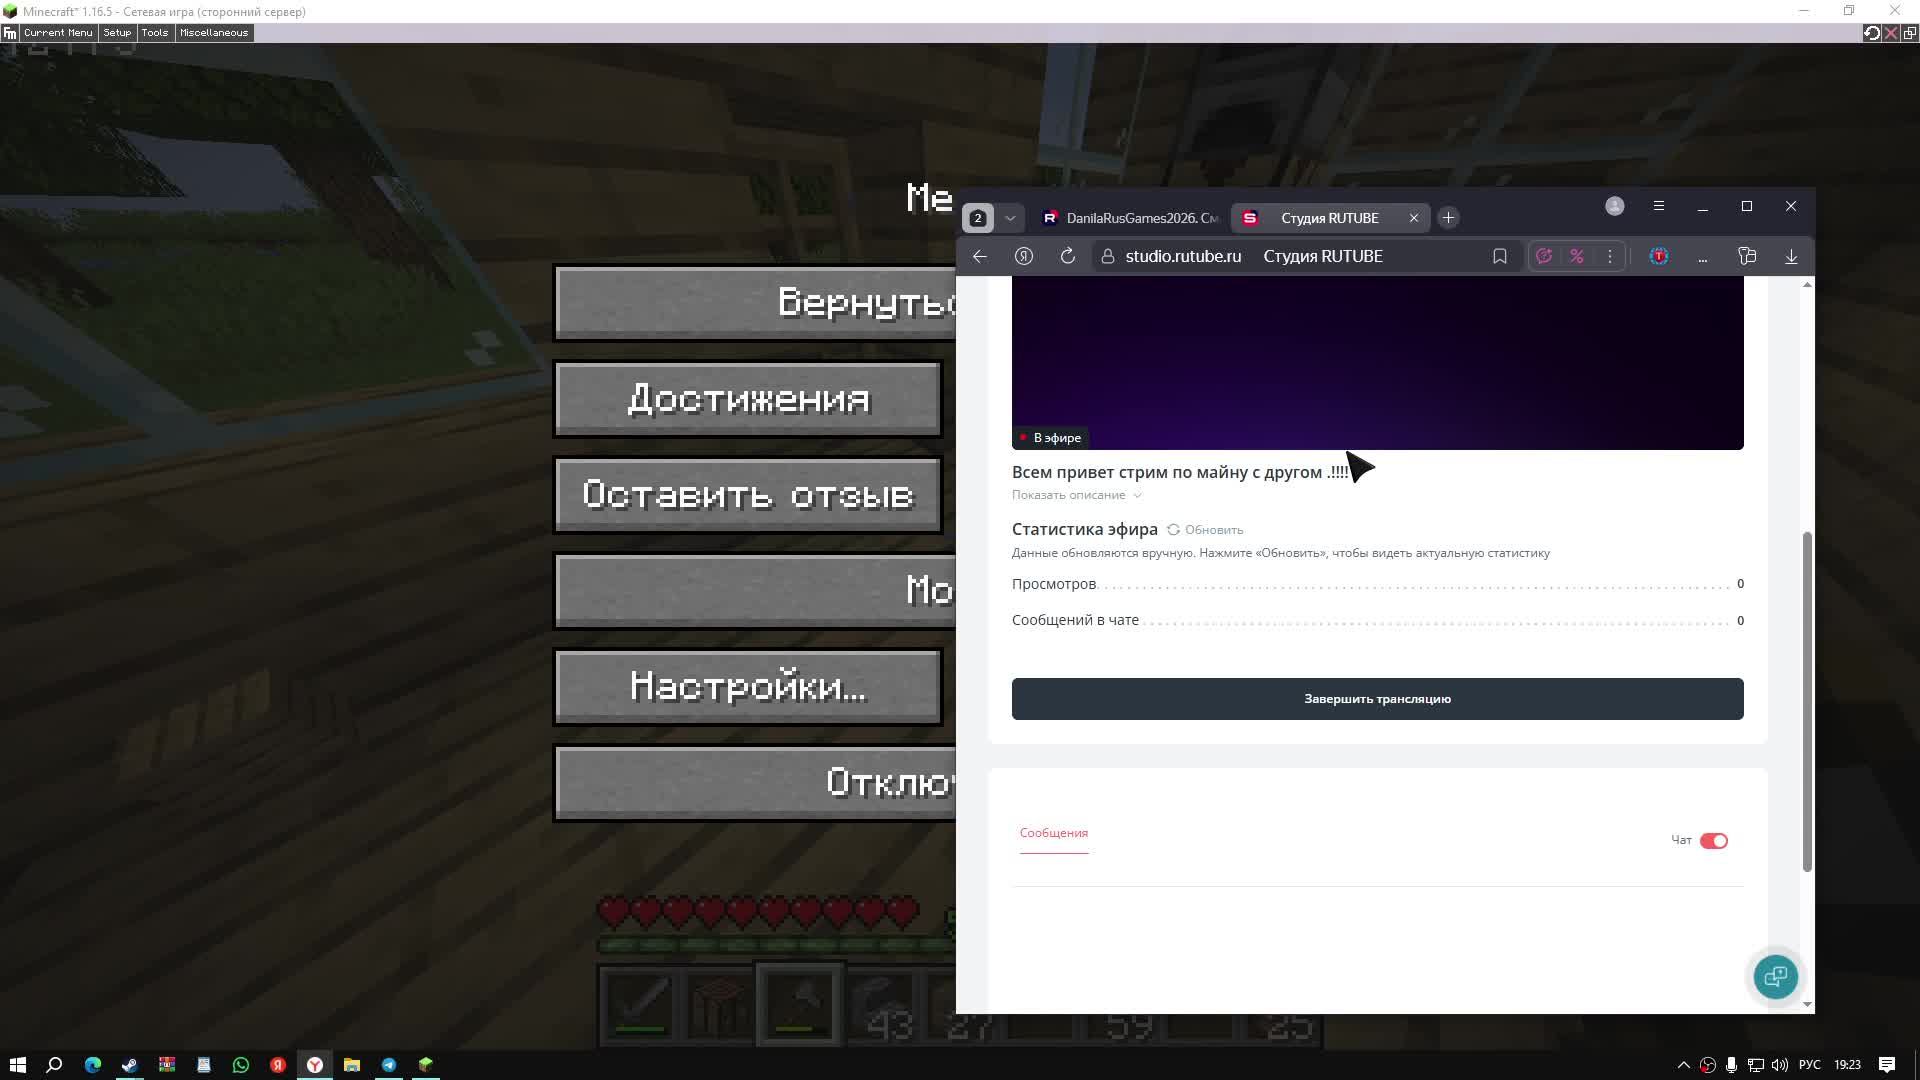Viewport: 1920px width, 1080px height.
Task: Click the Yandex home button icon
Action: pos(1023,256)
